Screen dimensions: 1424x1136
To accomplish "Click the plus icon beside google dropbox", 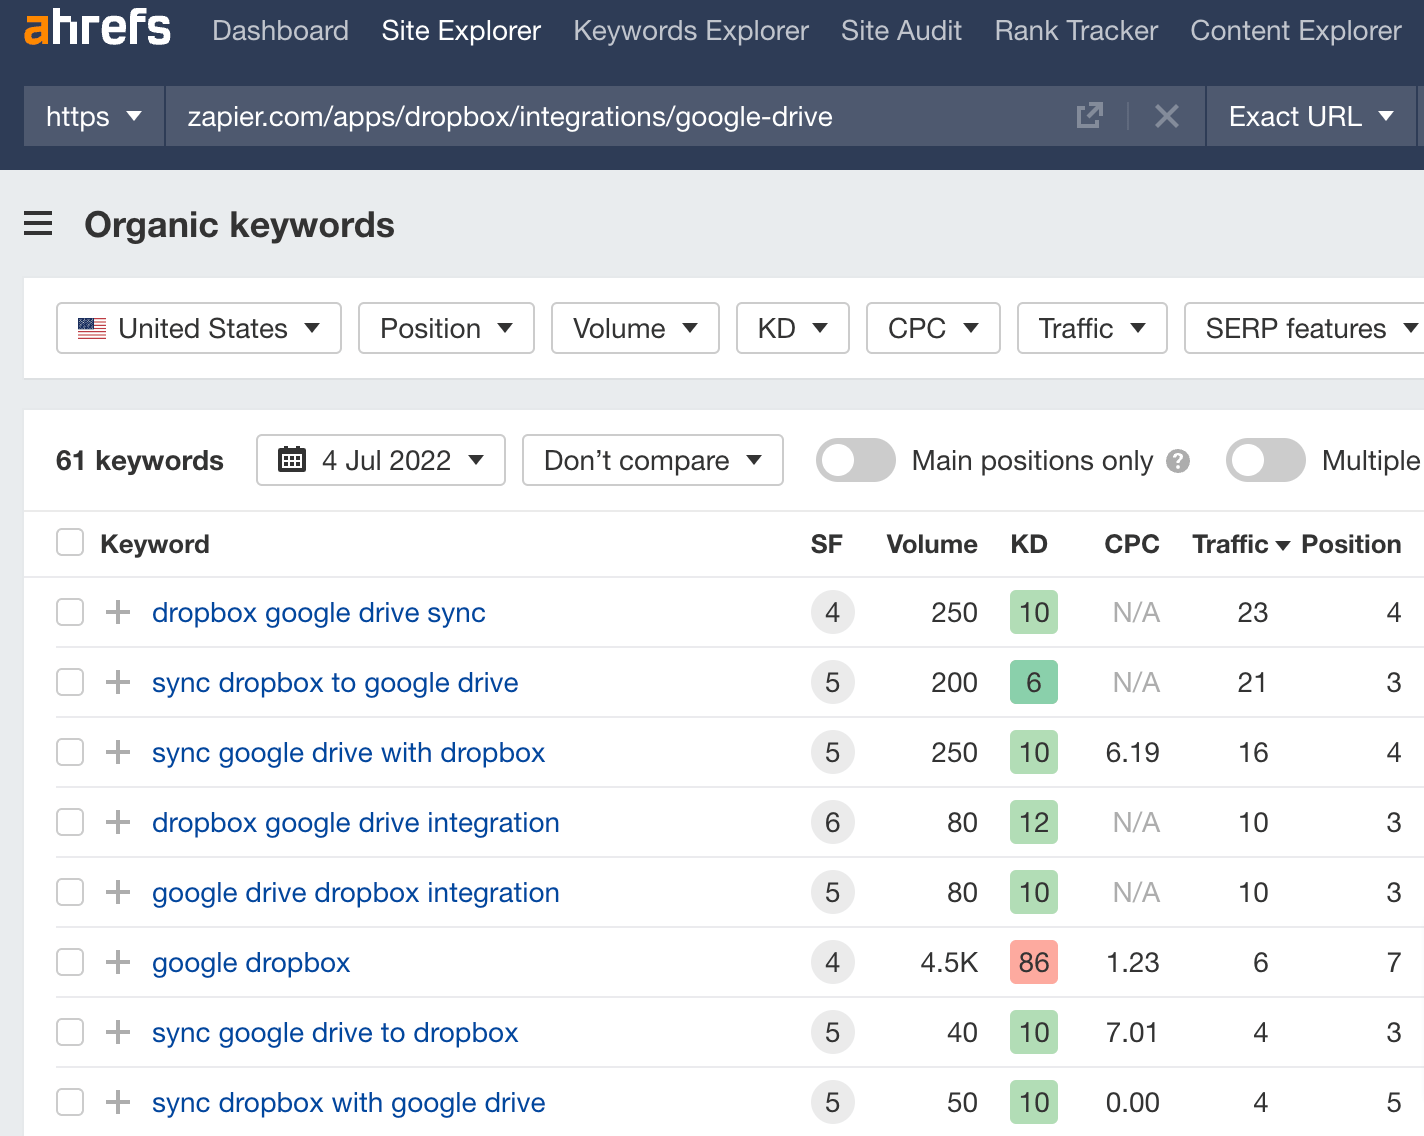I will [x=117, y=962].
